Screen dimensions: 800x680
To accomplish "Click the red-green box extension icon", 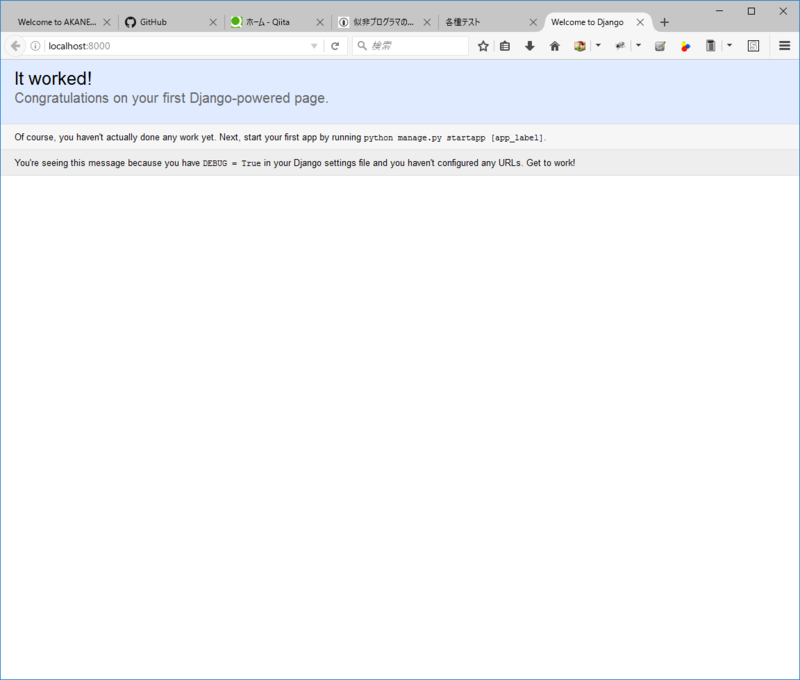I will click(580, 46).
